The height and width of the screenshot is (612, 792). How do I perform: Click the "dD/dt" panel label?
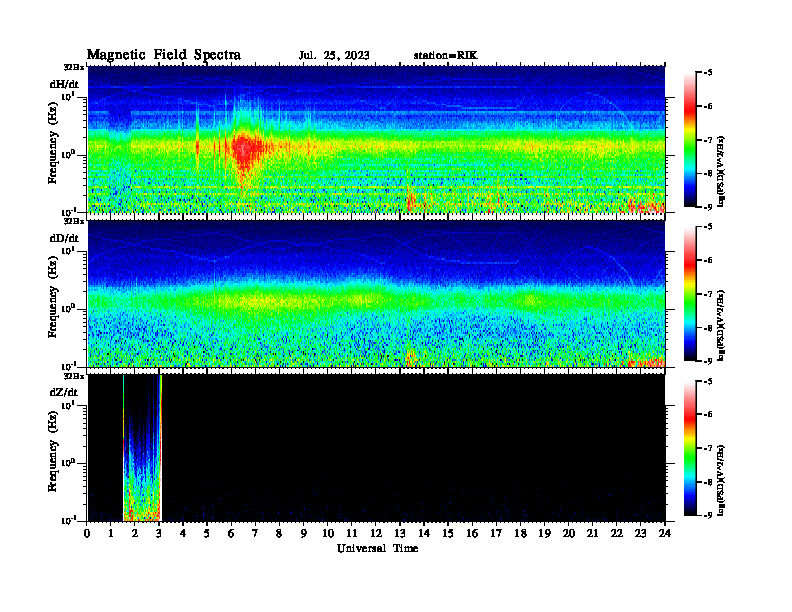pyautogui.click(x=64, y=238)
